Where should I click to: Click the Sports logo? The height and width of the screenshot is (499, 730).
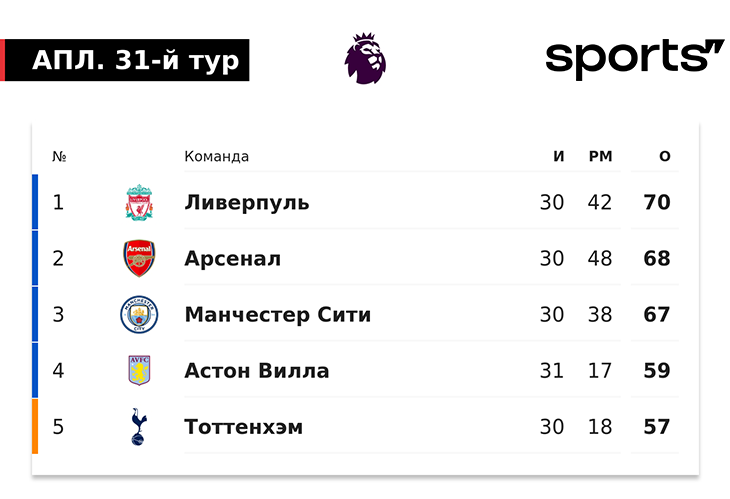pos(634,58)
